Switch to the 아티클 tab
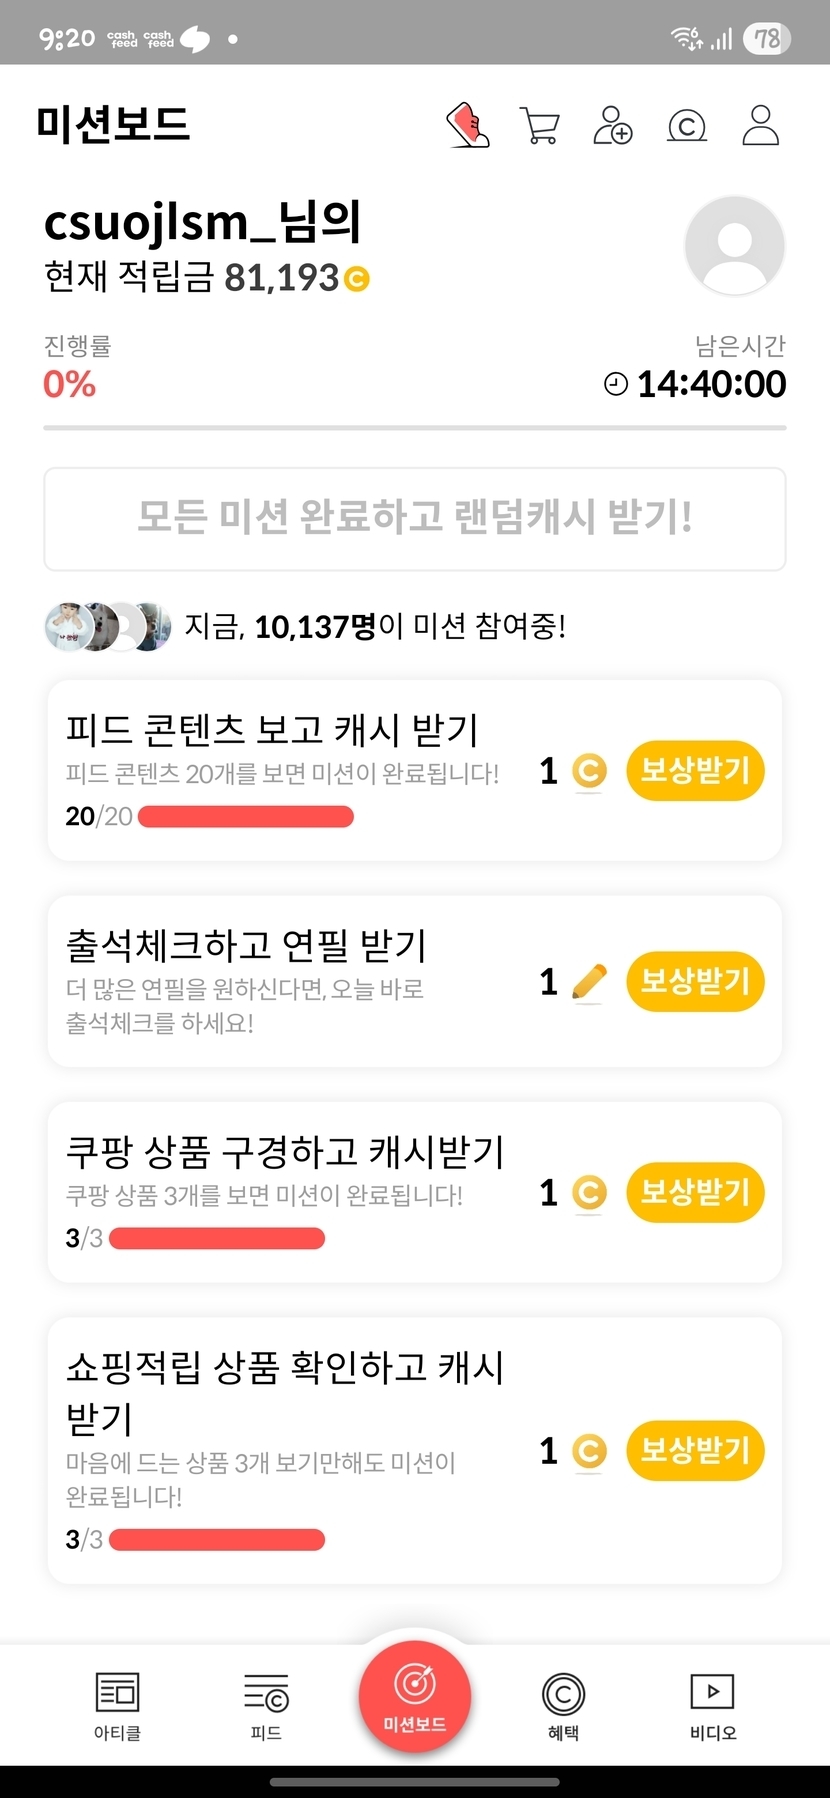Viewport: 830px width, 1798px height. point(117,1706)
